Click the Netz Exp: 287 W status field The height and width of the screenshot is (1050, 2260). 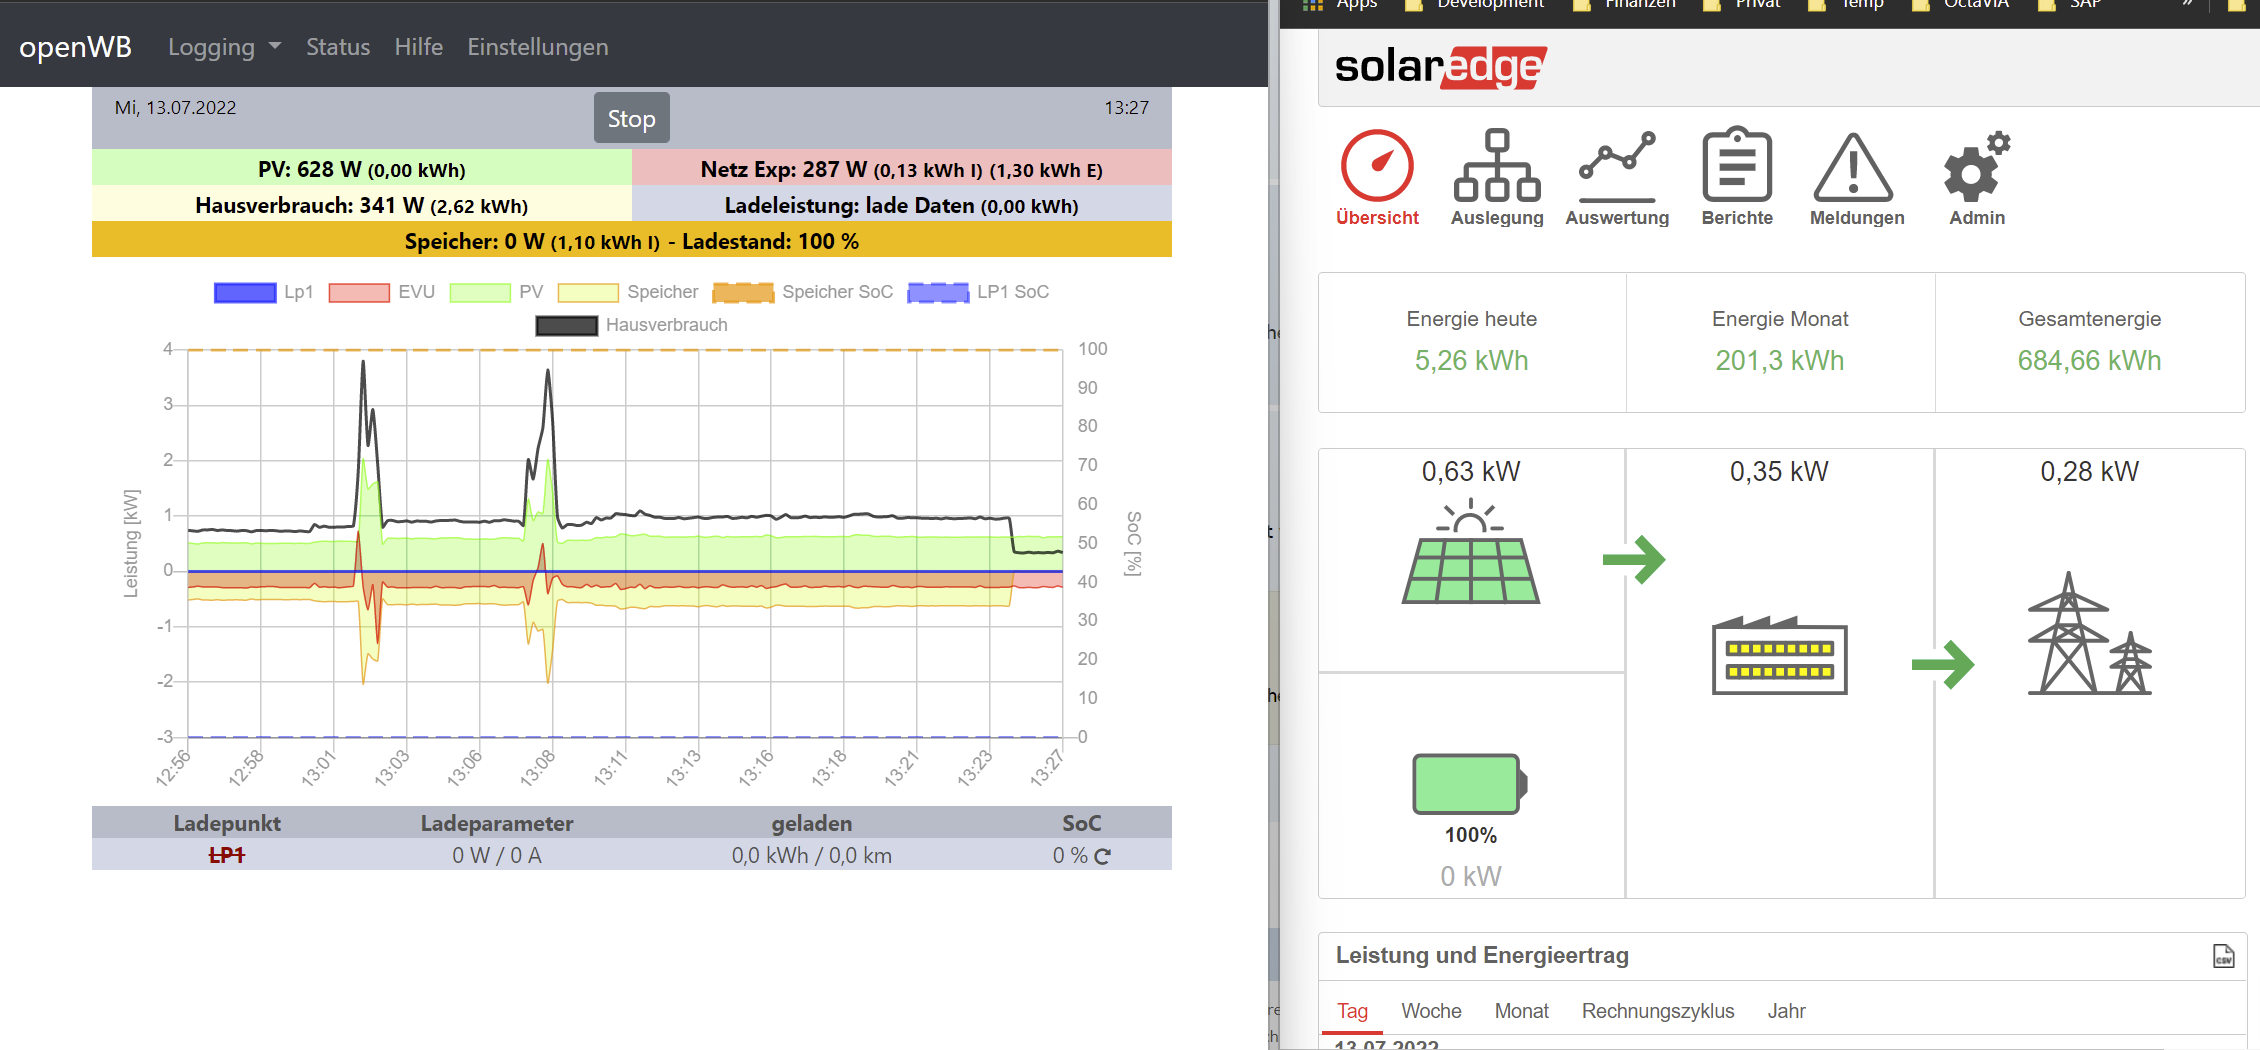pyautogui.click(x=902, y=169)
